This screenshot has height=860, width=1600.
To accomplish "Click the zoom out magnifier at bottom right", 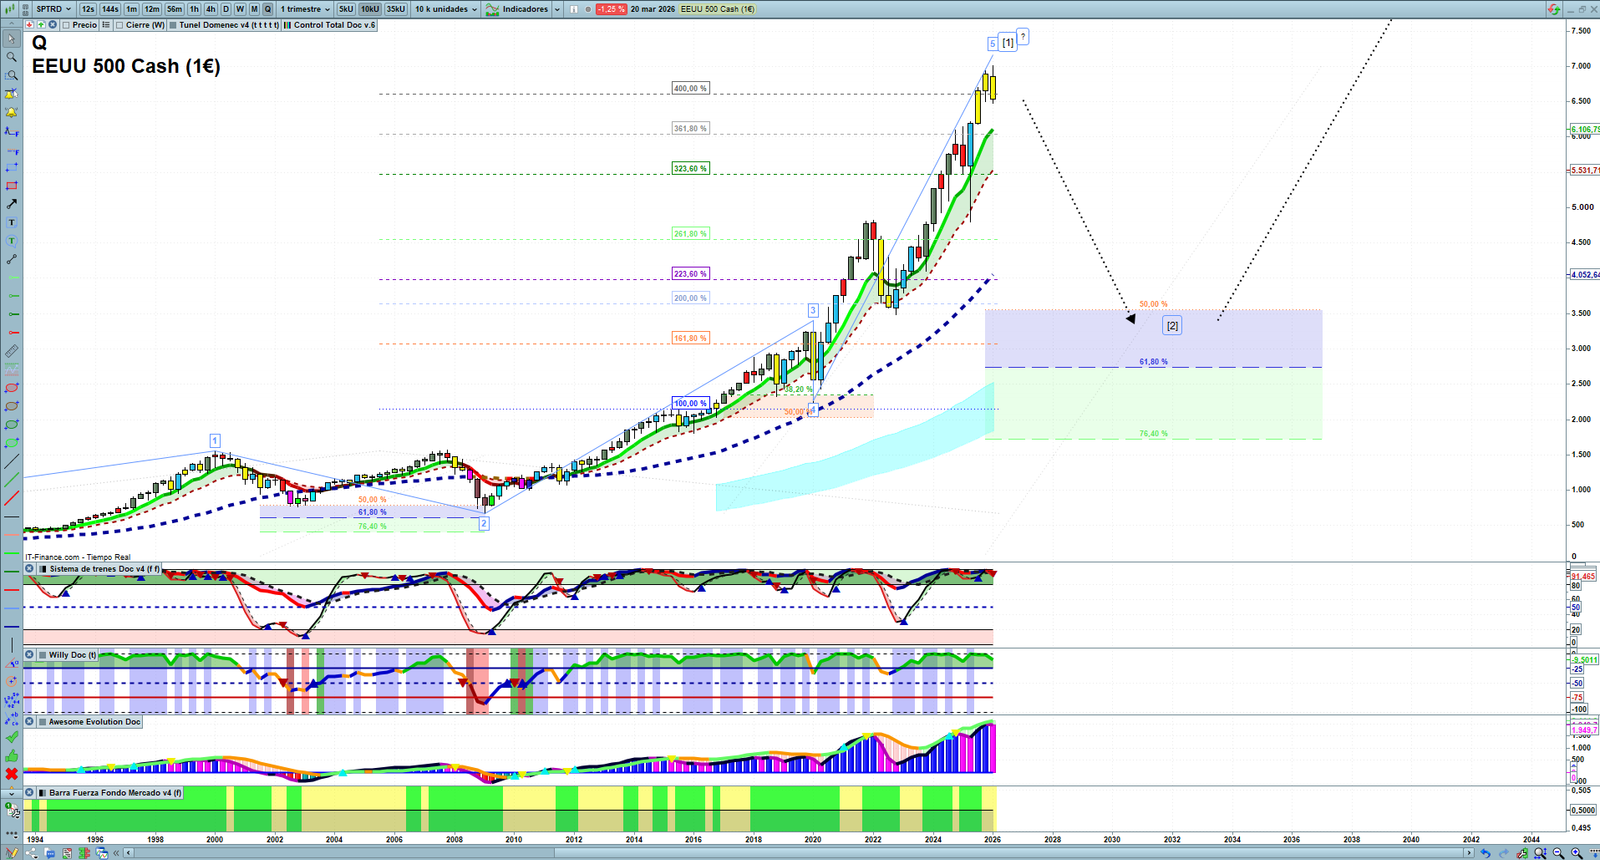I will pyautogui.click(x=1558, y=853).
